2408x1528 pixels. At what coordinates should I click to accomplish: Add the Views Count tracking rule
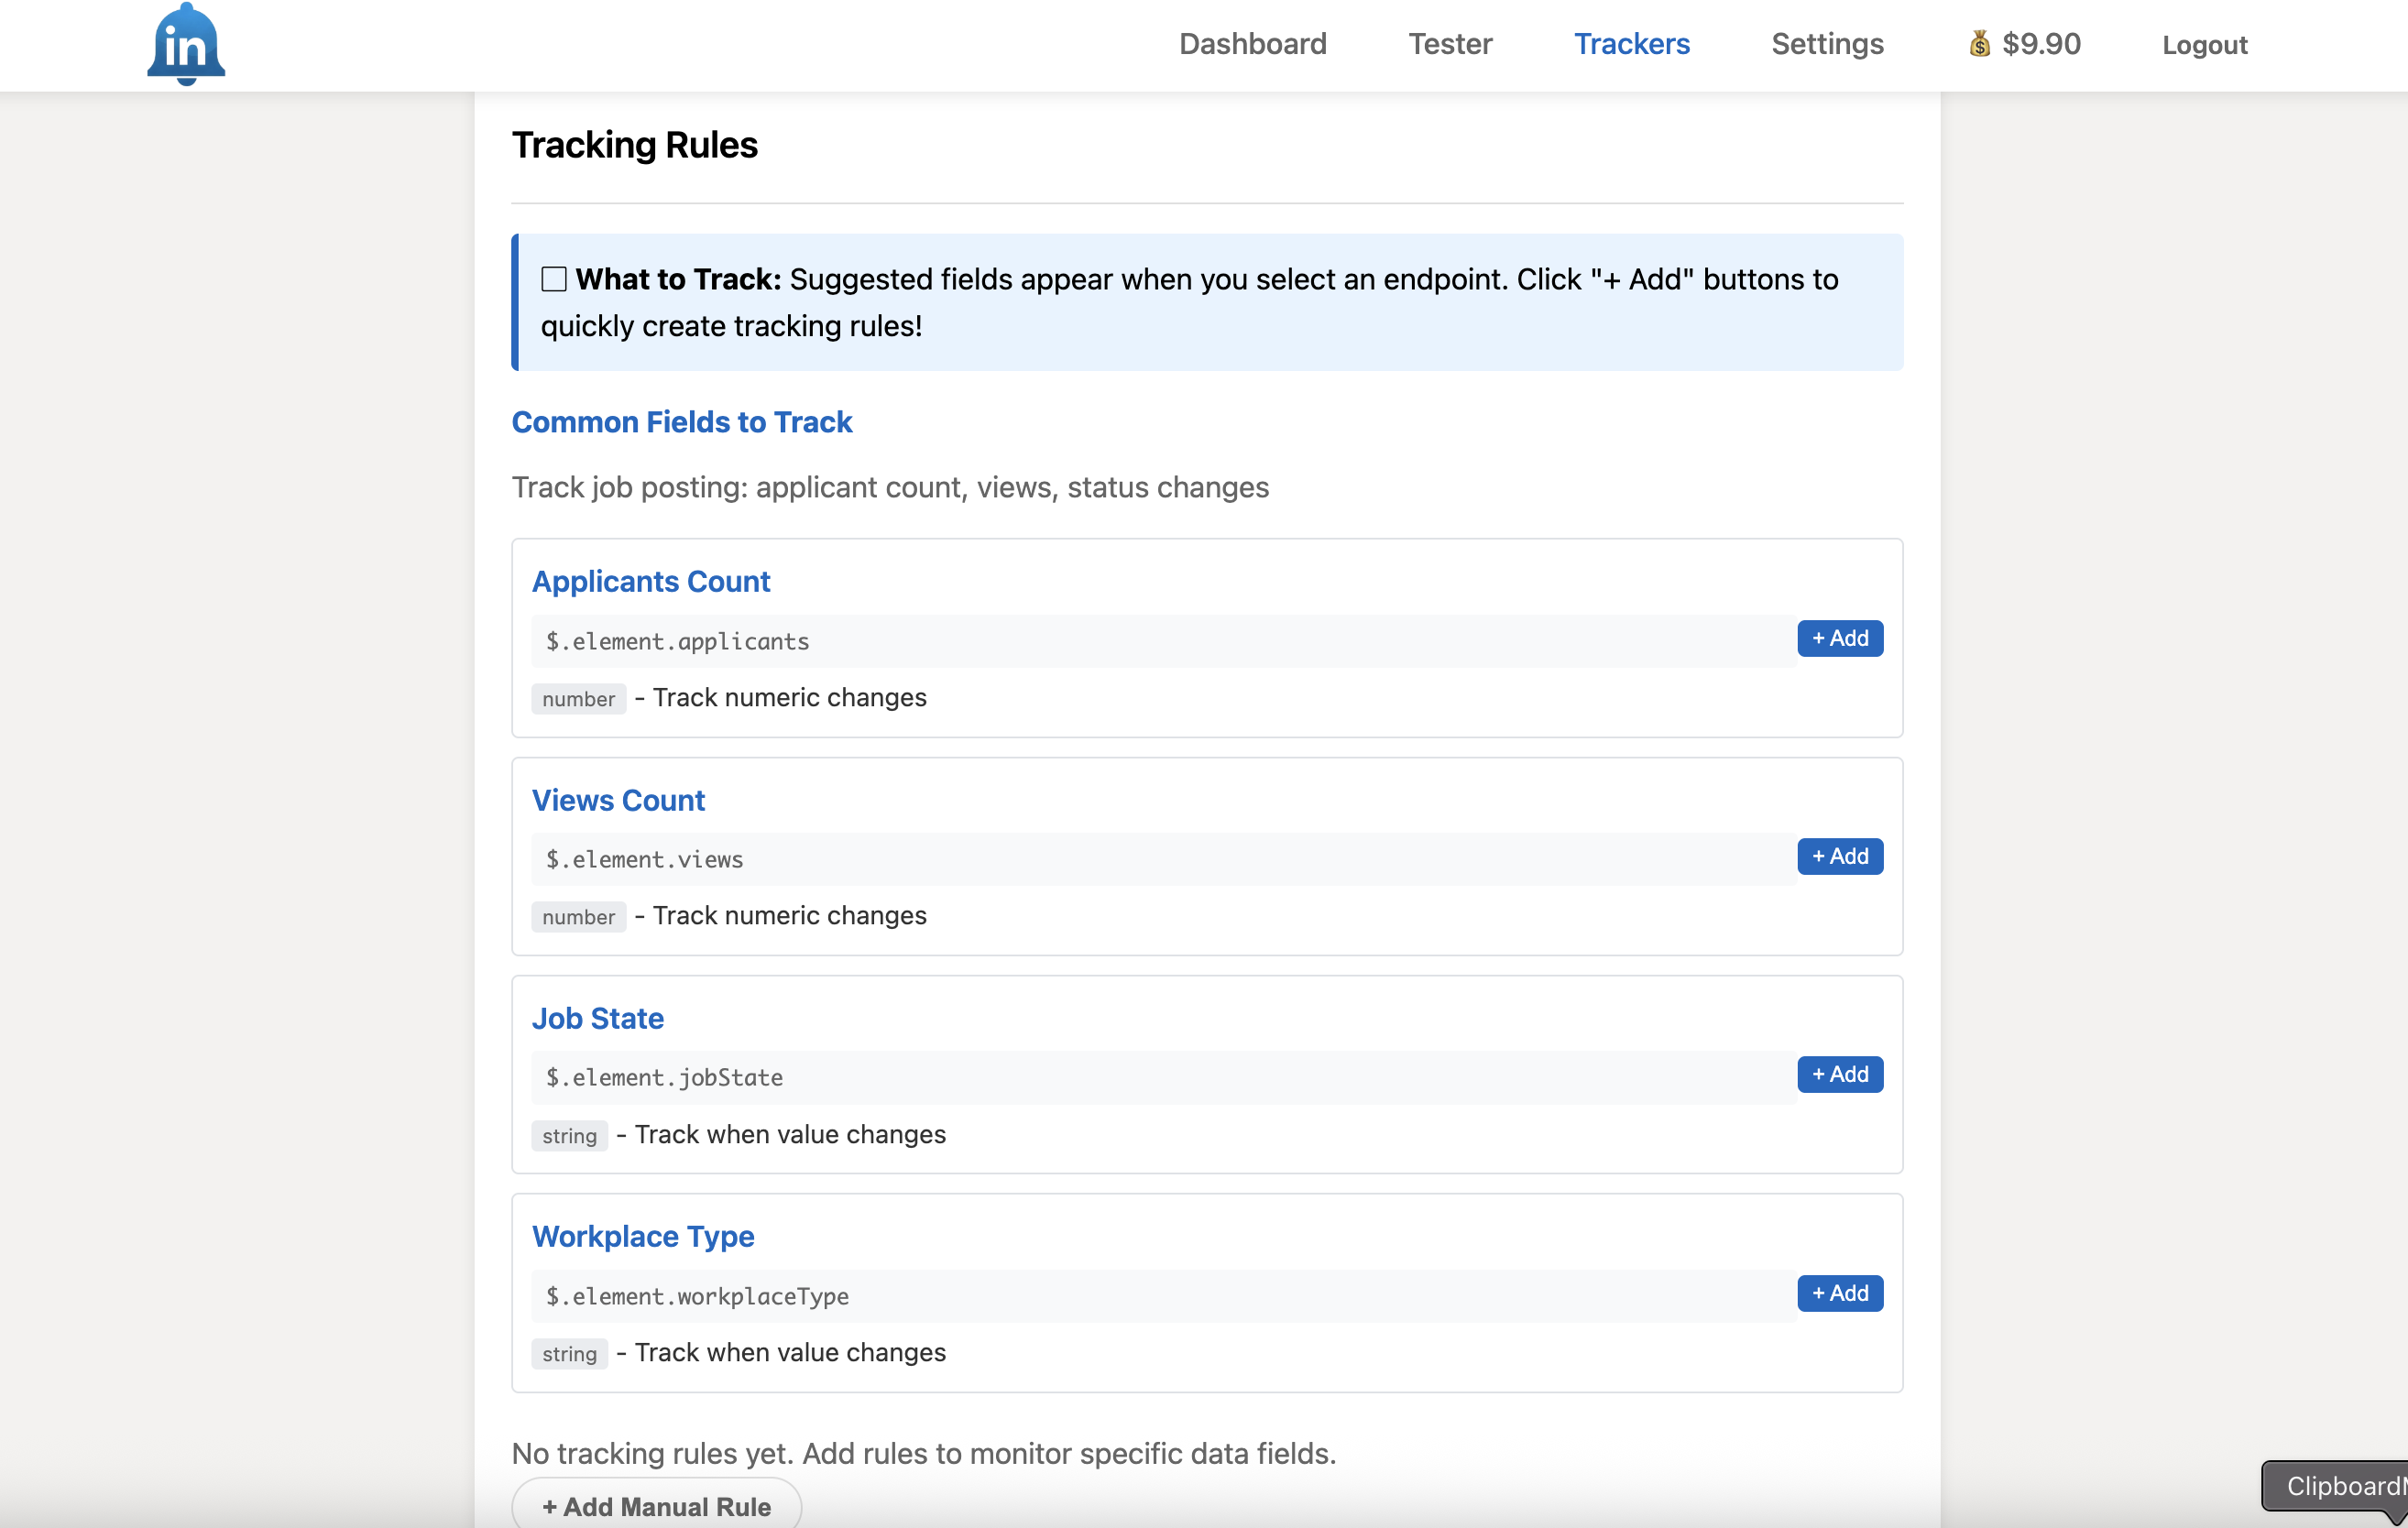coord(1839,856)
